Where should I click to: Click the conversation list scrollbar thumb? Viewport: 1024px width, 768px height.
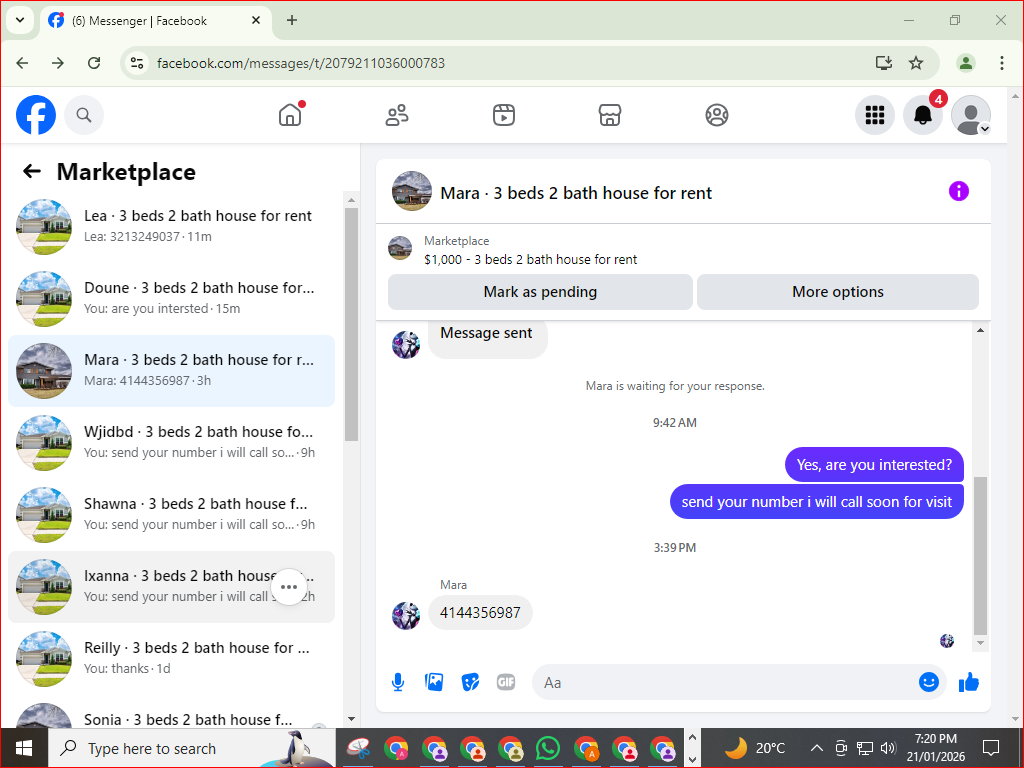tap(351, 325)
